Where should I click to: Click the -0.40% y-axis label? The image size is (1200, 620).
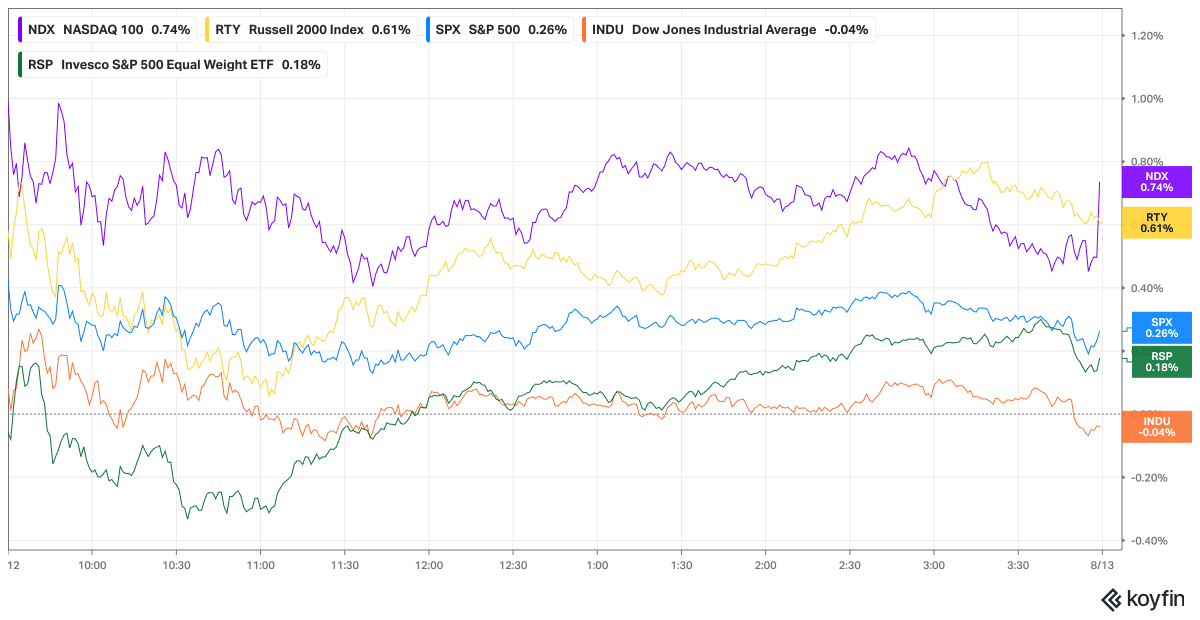[x=1145, y=541]
